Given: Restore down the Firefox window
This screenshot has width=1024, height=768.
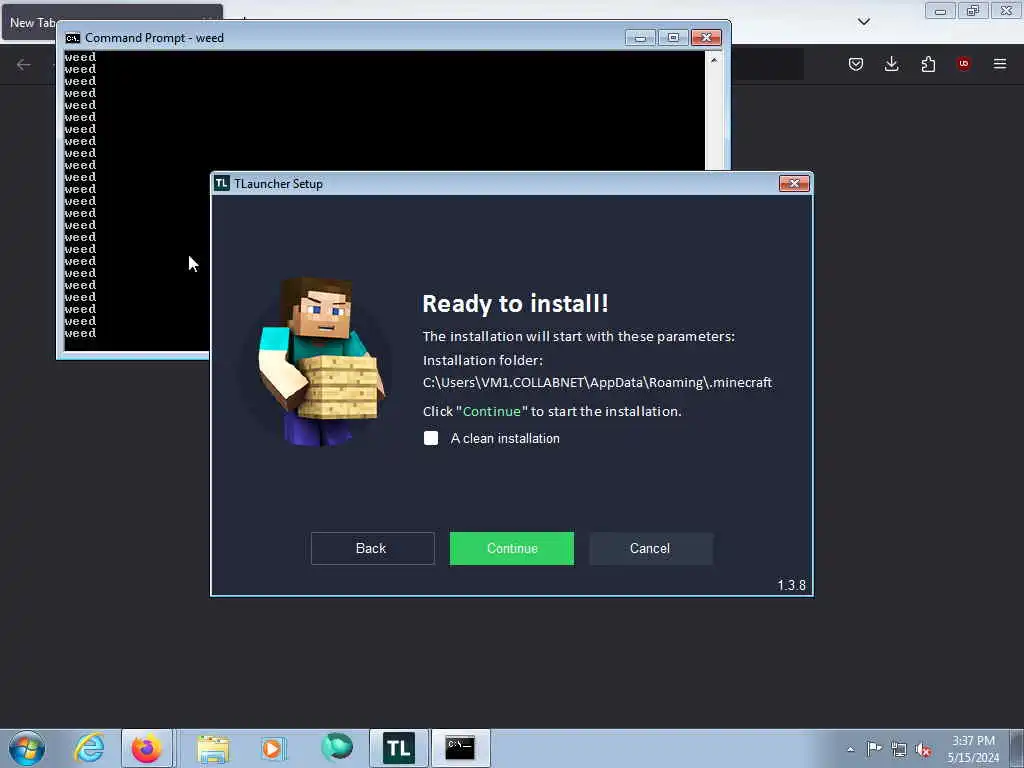Looking at the screenshot, I should click(973, 10).
